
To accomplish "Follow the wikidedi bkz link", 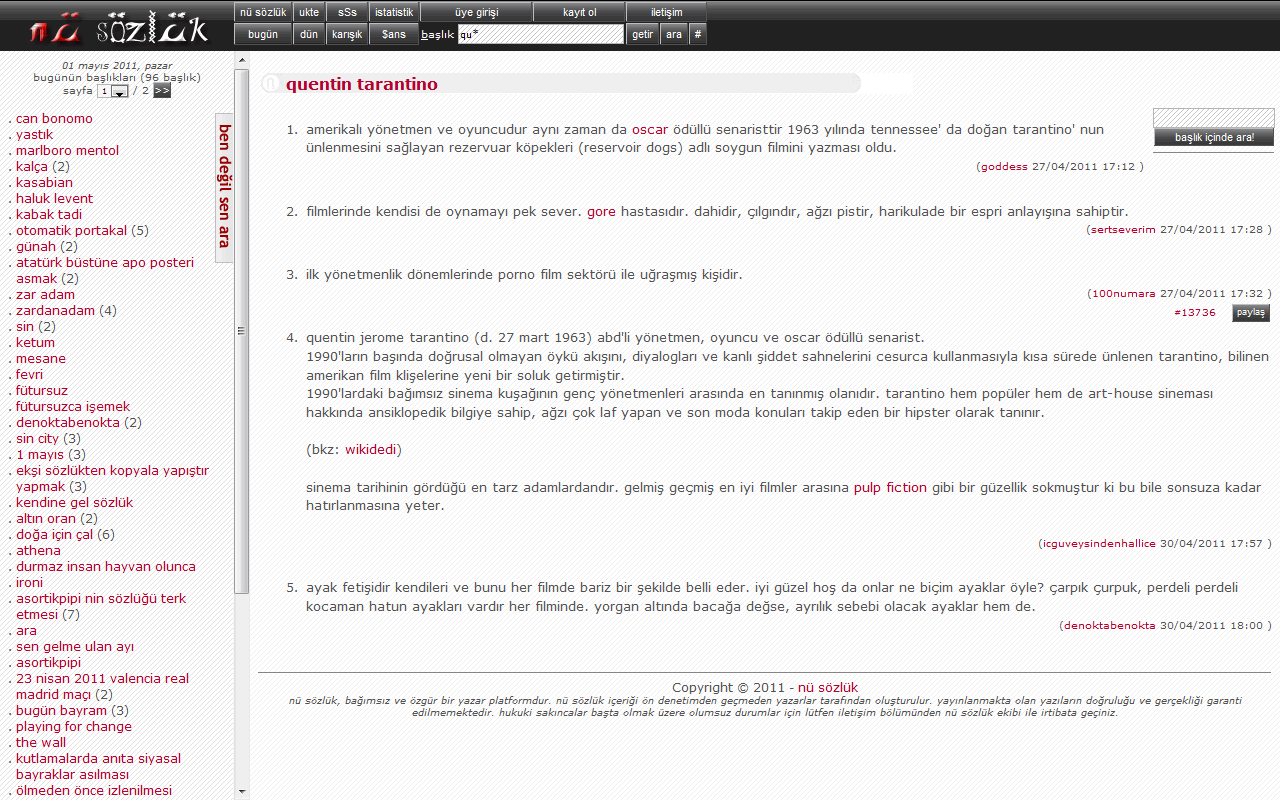I will (x=371, y=450).
